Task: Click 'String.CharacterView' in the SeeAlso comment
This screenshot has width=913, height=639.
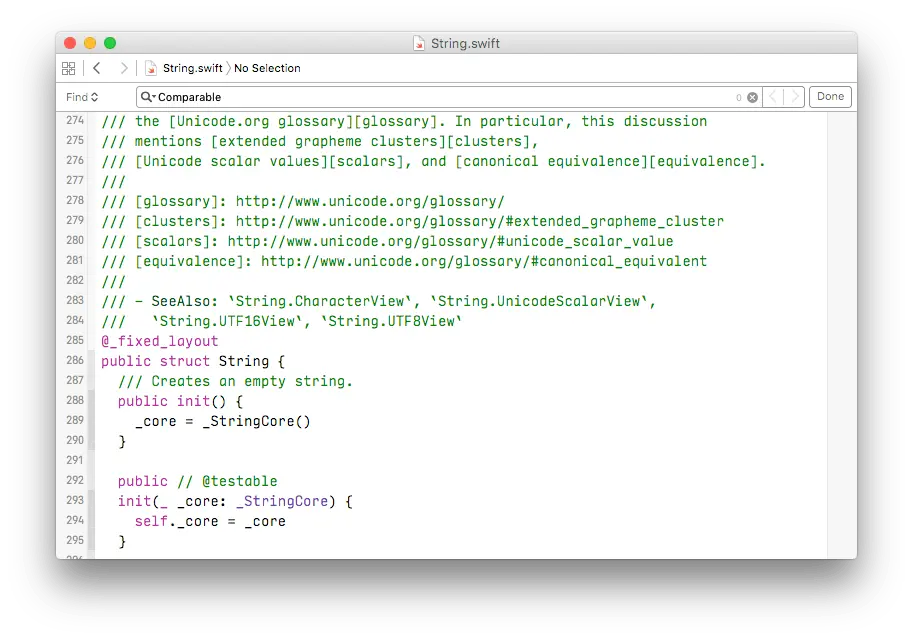Action: (320, 301)
